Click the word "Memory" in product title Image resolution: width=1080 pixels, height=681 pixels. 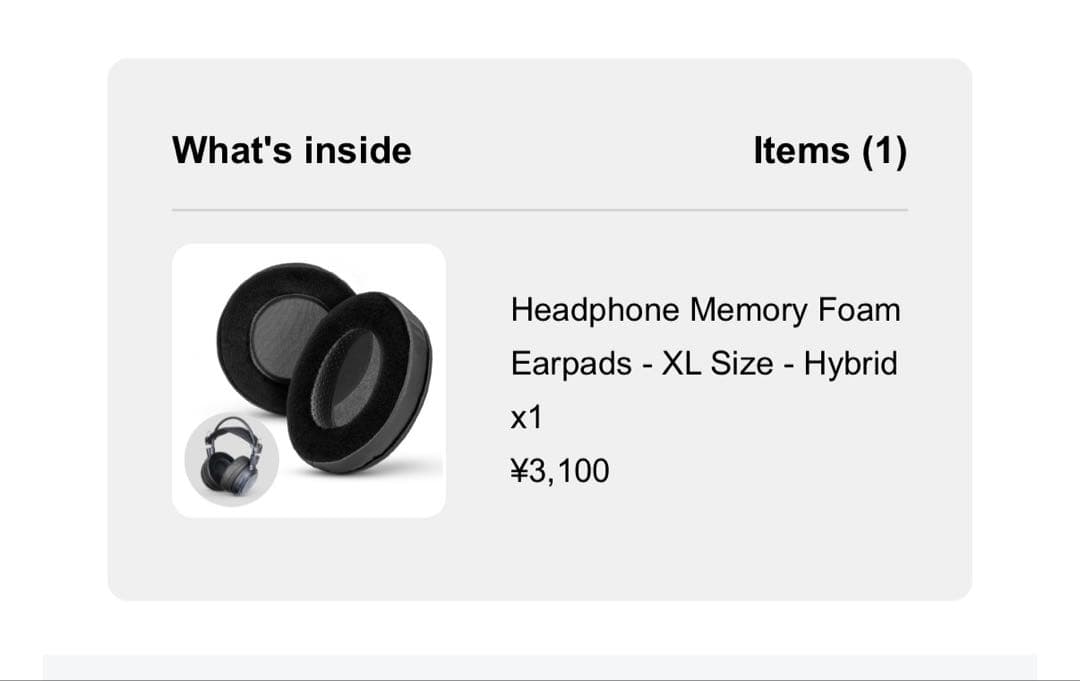pyautogui.click(x=750, y=310)
